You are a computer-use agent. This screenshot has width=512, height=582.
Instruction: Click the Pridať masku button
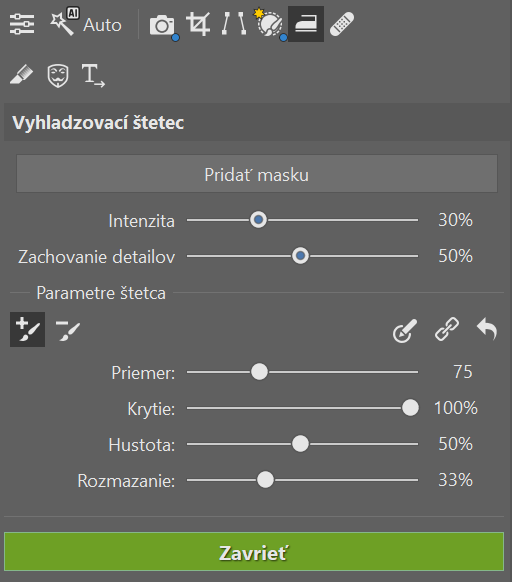pos(257,174)
